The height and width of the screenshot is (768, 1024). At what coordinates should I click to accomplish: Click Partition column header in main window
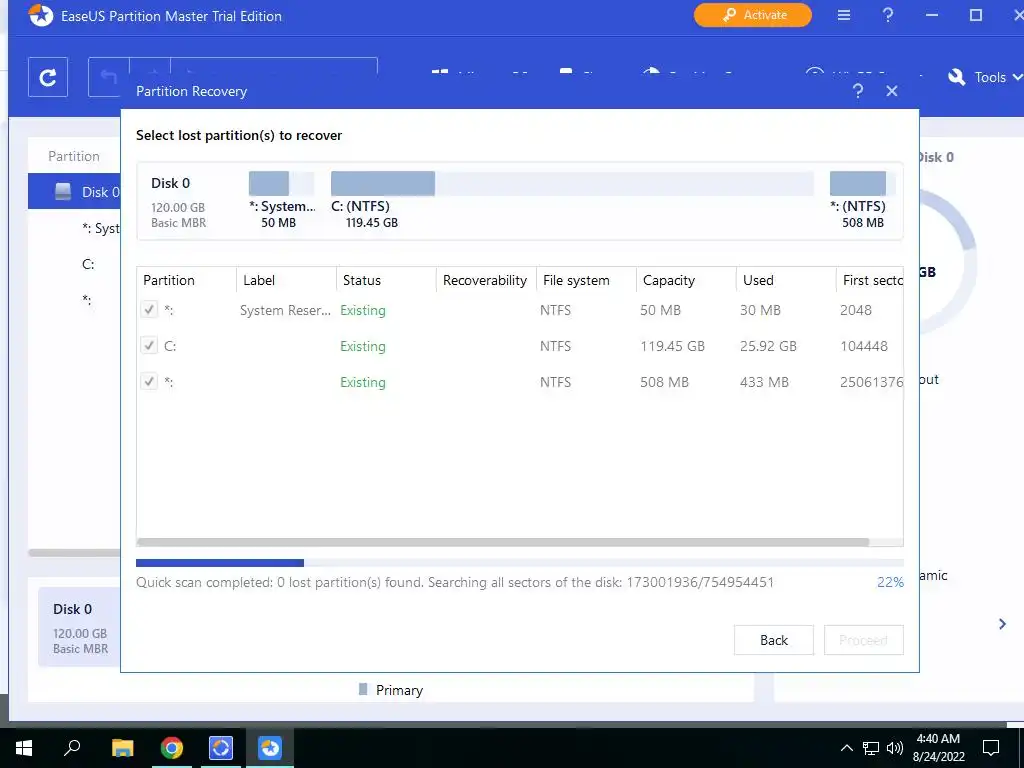[74, 156]
